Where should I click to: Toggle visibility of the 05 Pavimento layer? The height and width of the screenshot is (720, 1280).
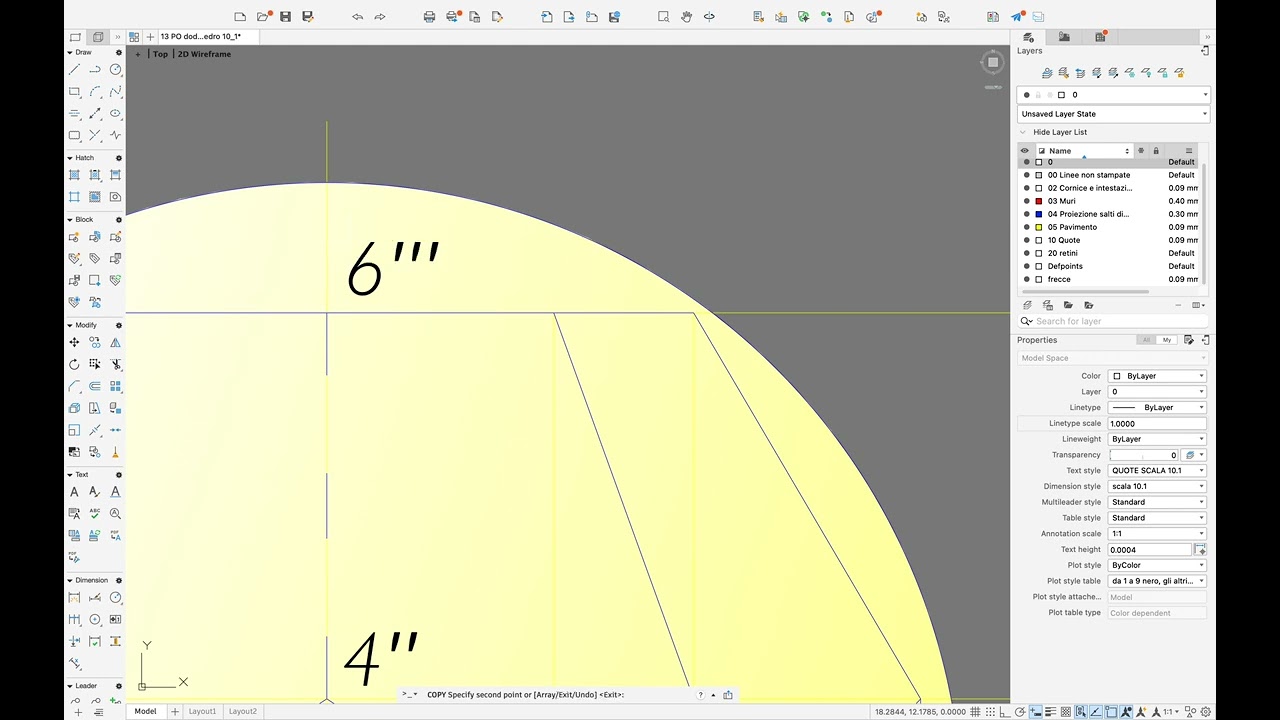(x=1026, y=227)
